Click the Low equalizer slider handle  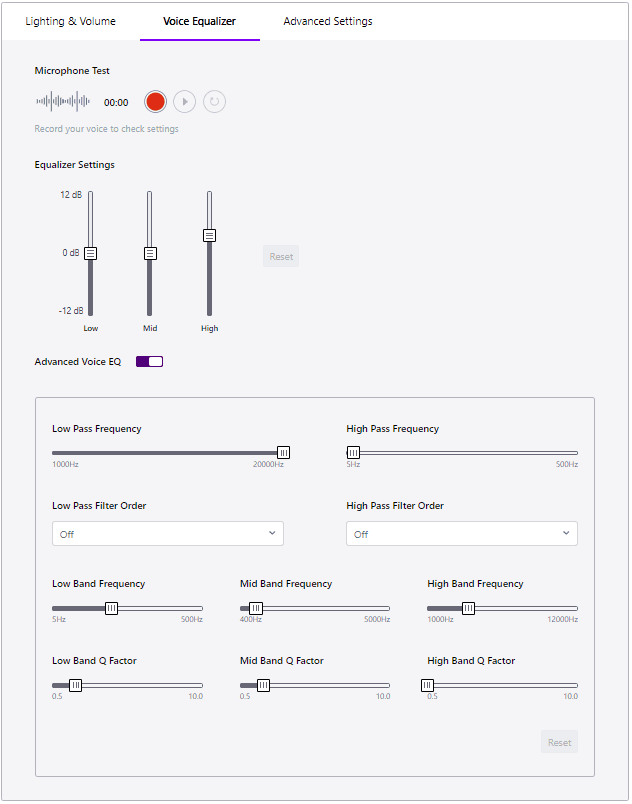[90, 253]
